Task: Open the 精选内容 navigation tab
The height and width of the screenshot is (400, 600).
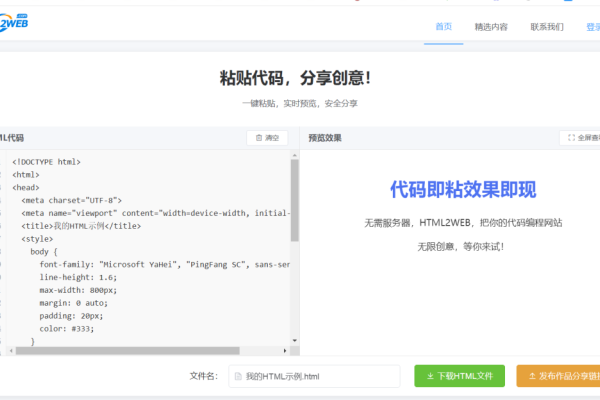Action: pyautogui.click(x=491, y=27)
